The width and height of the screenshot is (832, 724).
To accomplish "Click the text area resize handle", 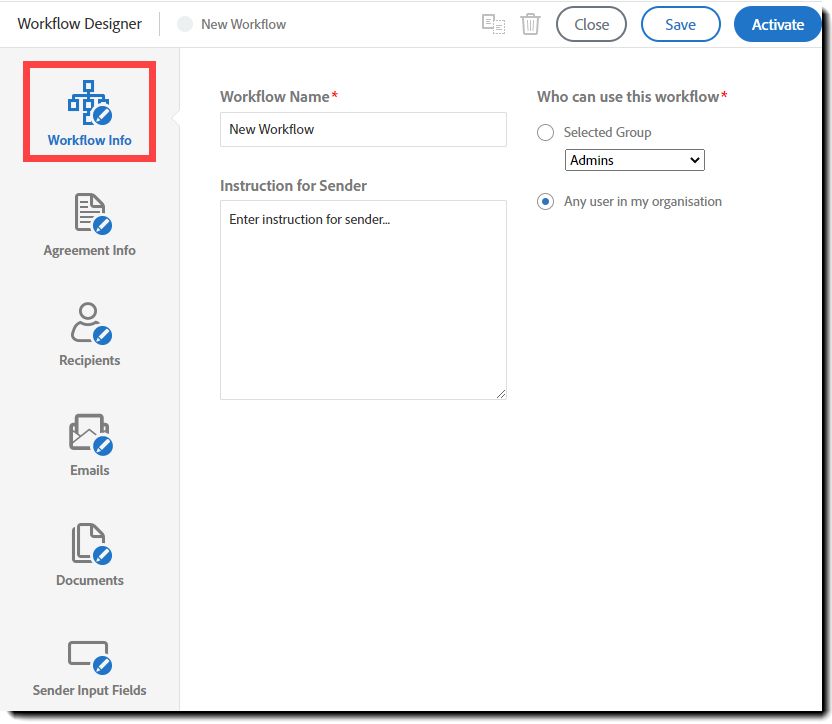I will [x=501, y=394].
